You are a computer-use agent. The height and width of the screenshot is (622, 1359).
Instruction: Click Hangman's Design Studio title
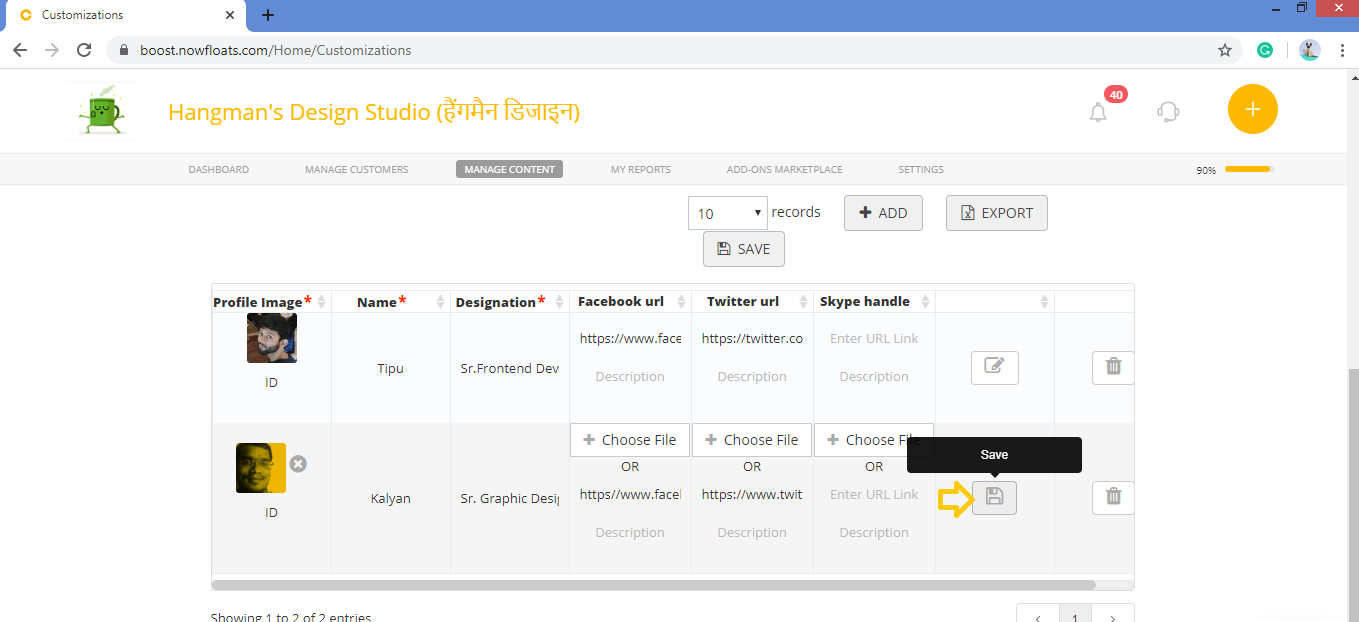tap(373, 111)
